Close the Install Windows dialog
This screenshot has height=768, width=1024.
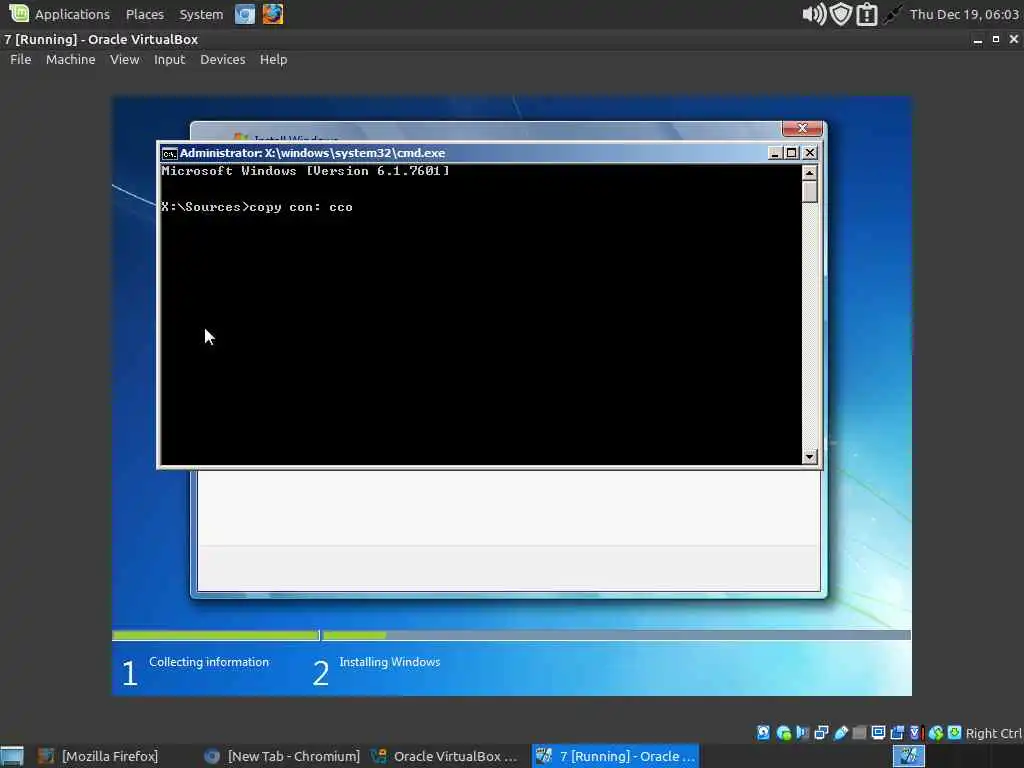coord(802,128)
